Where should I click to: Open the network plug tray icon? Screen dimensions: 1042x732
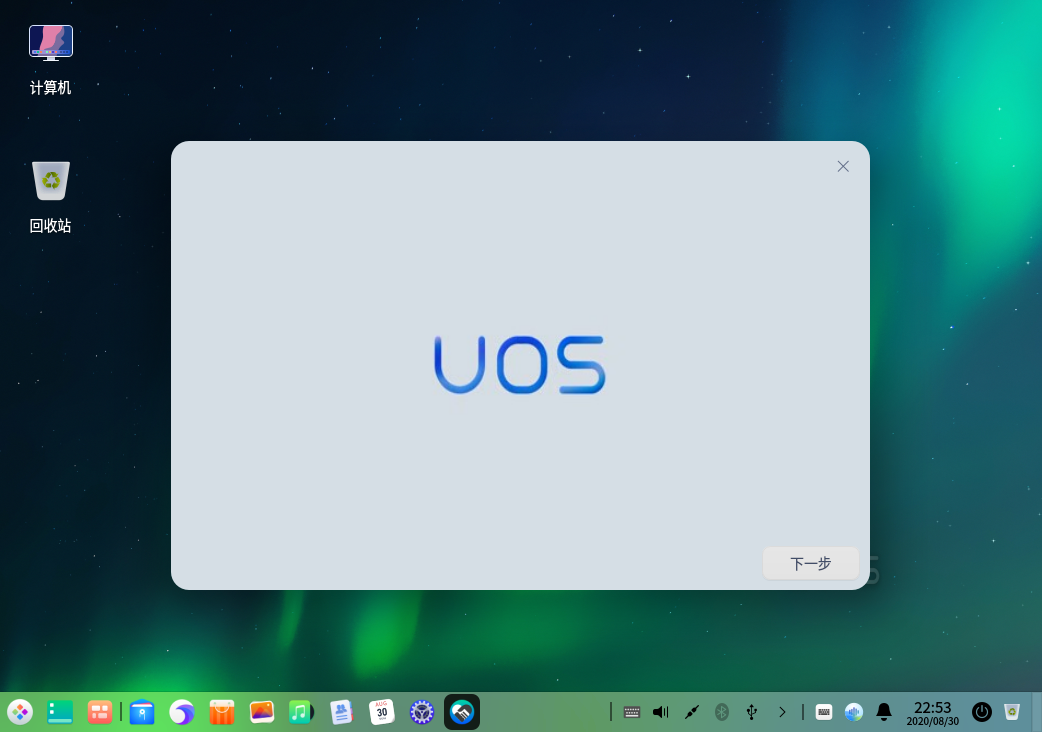(691, 712)
